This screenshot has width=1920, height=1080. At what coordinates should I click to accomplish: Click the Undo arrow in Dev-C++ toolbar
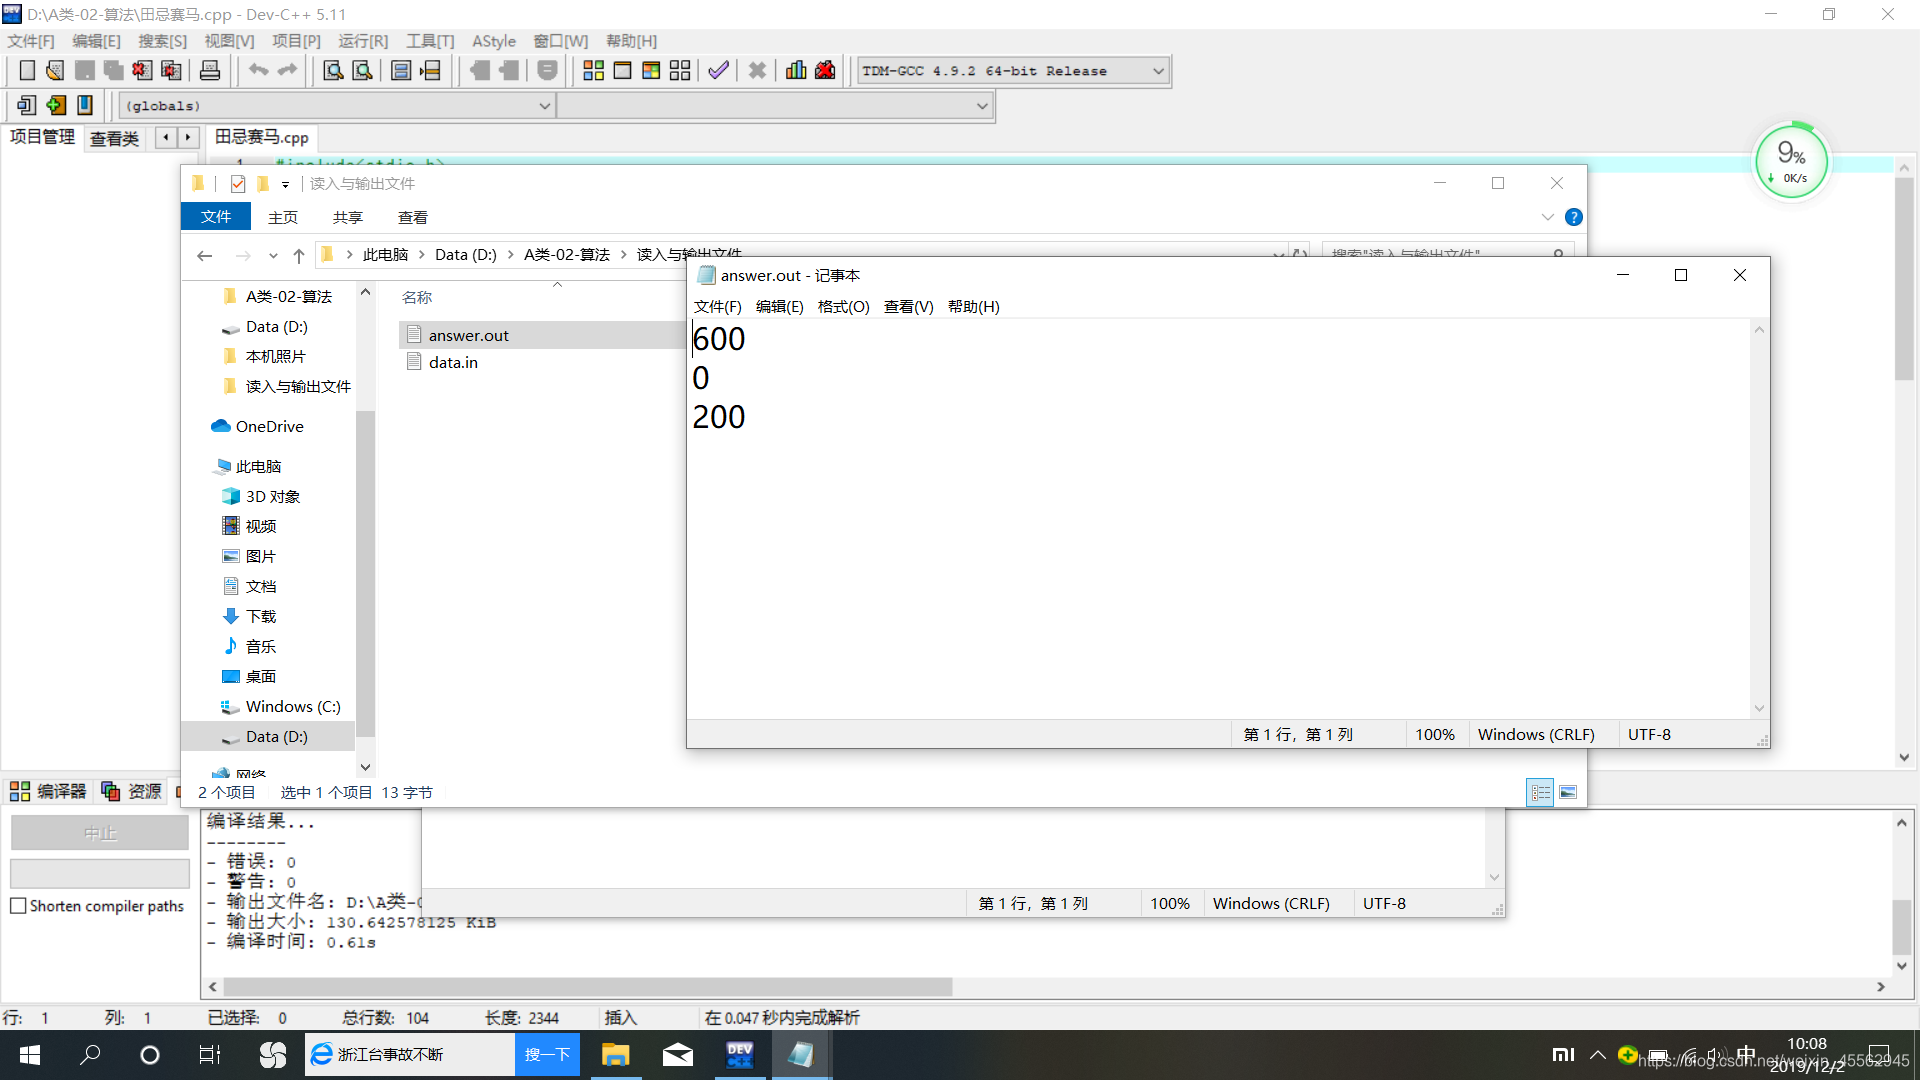[x=258, y=70]
